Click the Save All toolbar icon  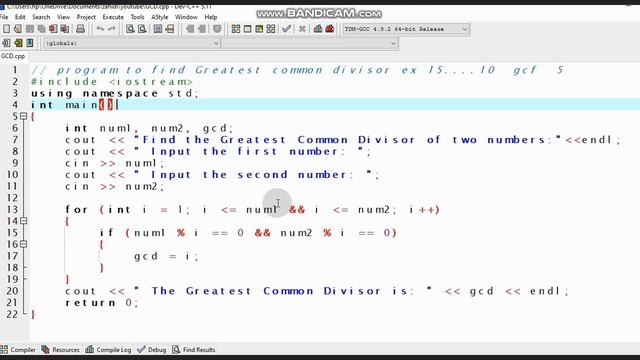42,29
